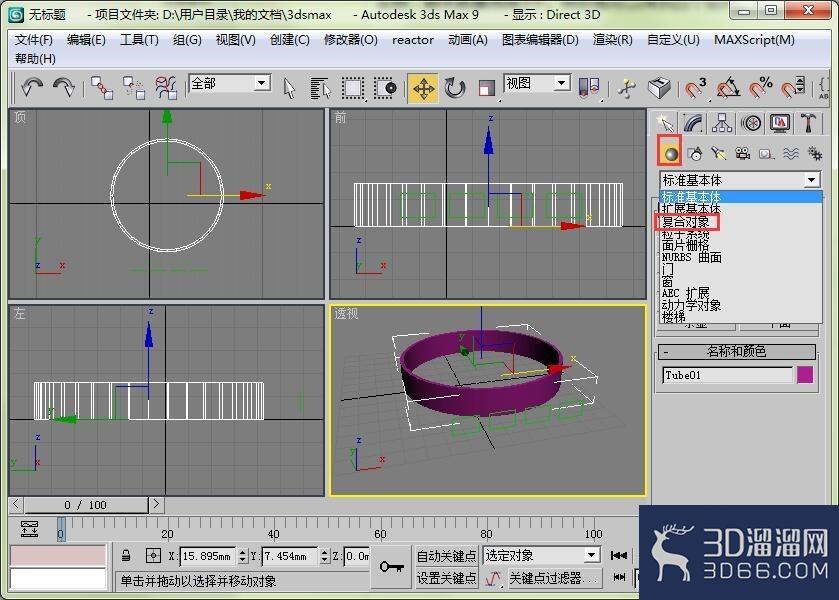Click Rectangular Selection Region icon
This screenshot has height=600, width=839.
(x=353, y=88)
